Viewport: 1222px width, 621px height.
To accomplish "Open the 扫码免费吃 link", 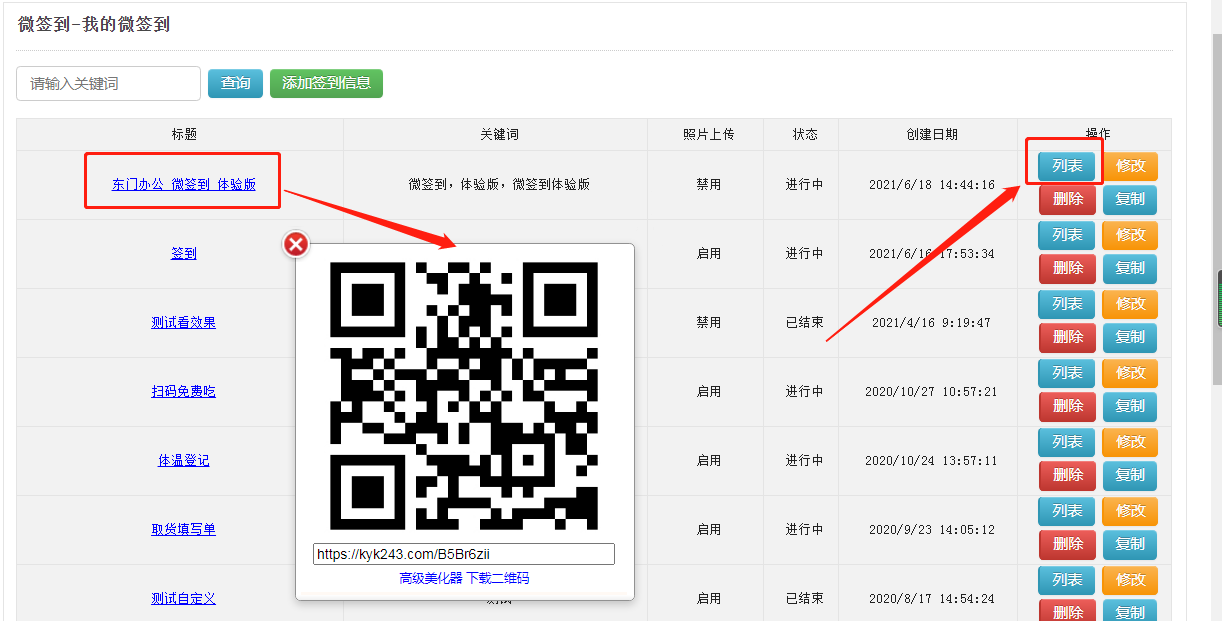I will 183,391.
